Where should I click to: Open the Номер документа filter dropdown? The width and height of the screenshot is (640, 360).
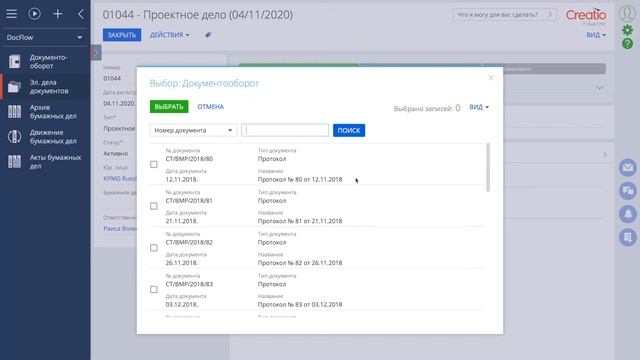coord(193,130)
